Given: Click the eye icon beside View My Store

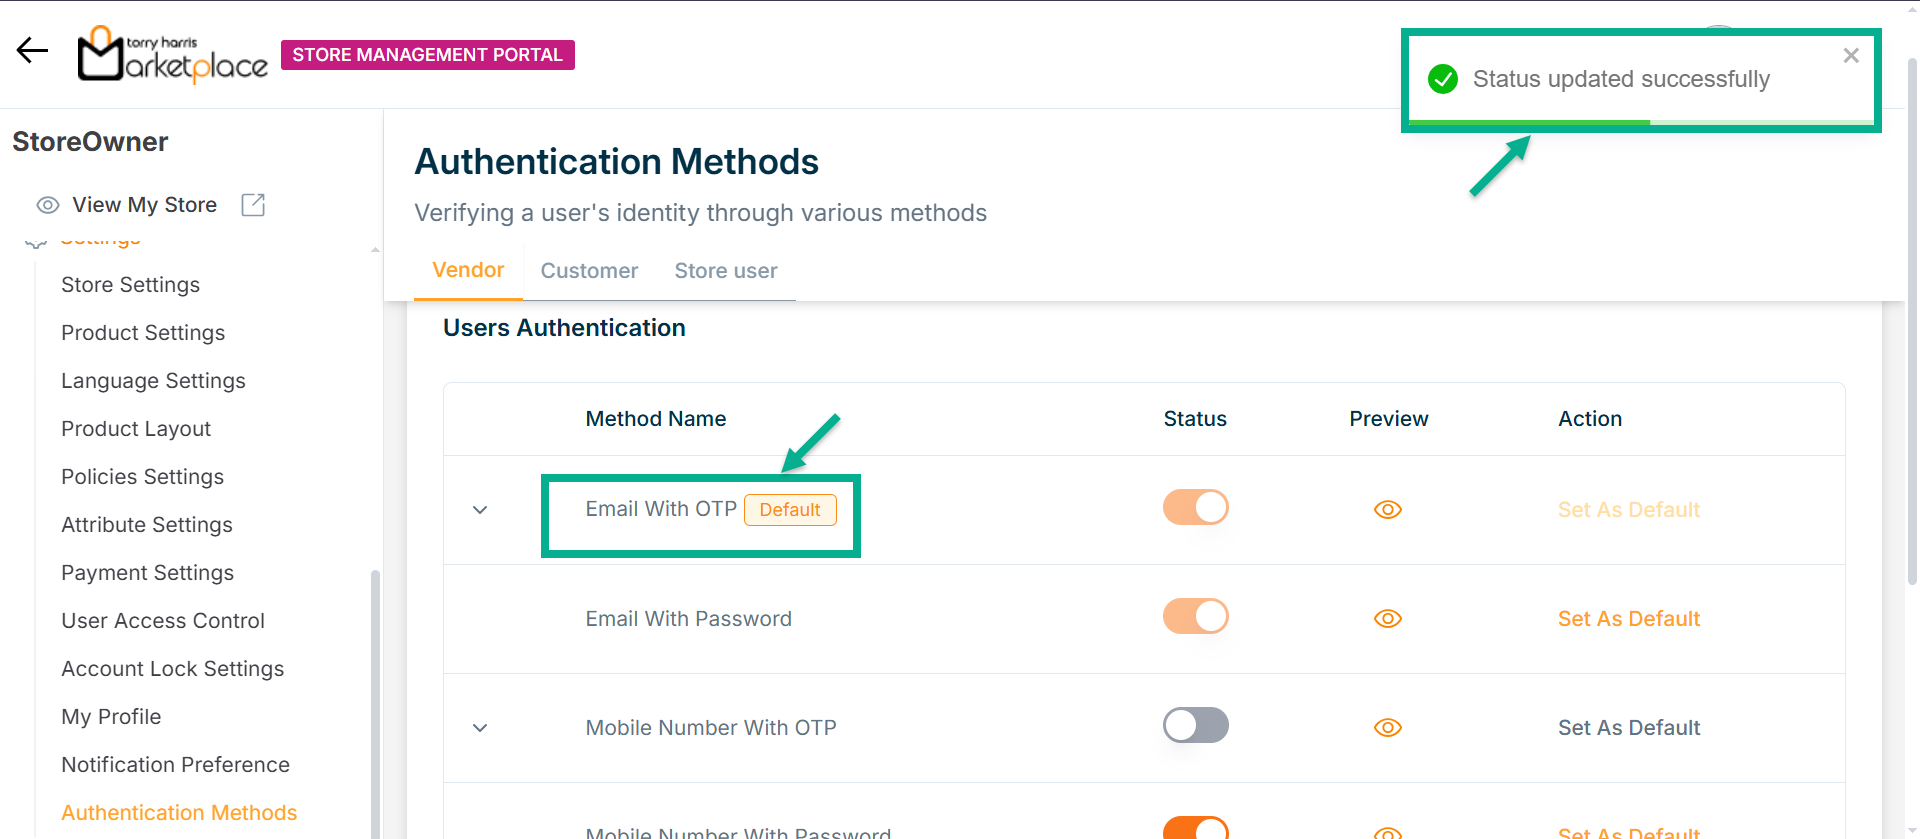Looking at the screenshot, I should [x=47, y=205].
